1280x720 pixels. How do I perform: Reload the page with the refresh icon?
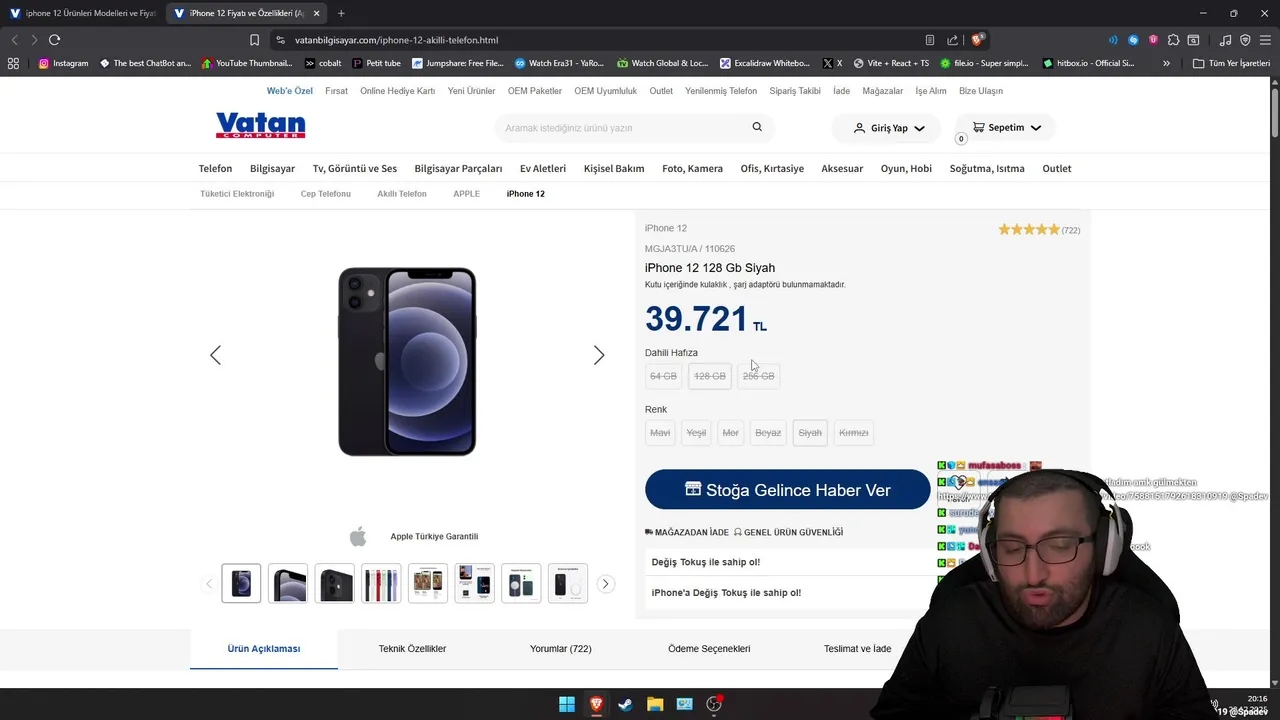coord(54,40)
